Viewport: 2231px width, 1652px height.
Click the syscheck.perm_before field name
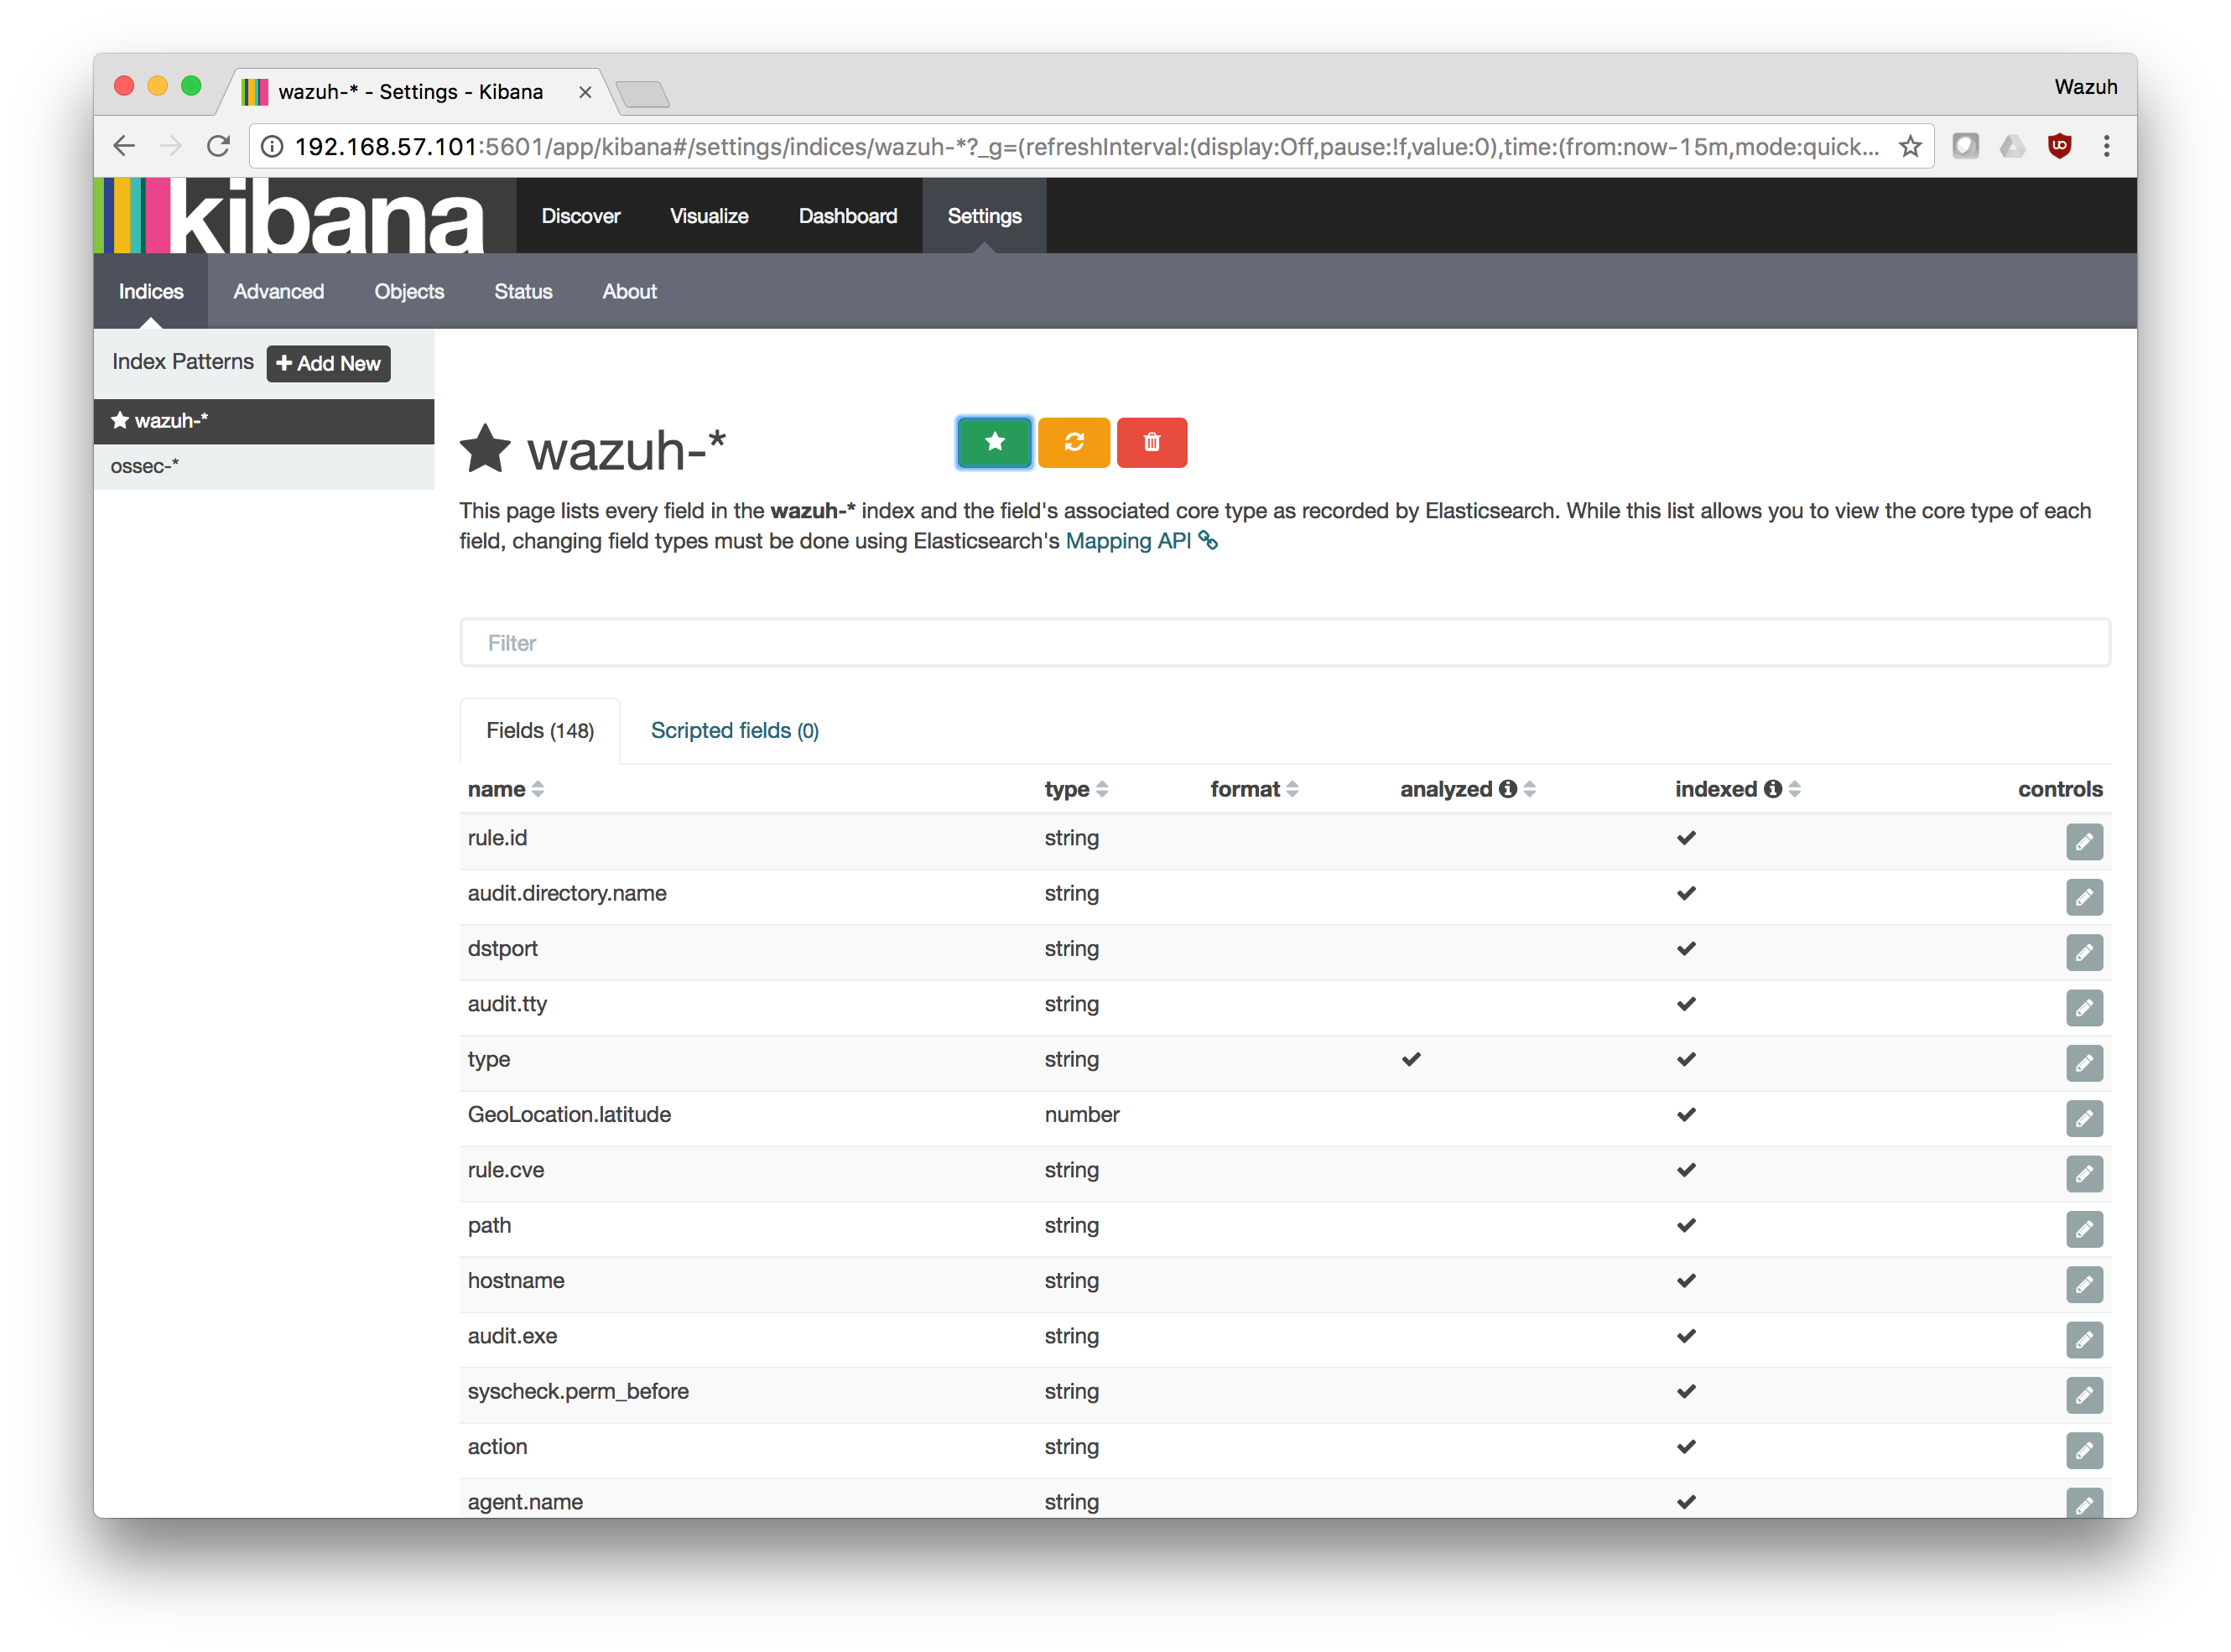click(578, 1391)
